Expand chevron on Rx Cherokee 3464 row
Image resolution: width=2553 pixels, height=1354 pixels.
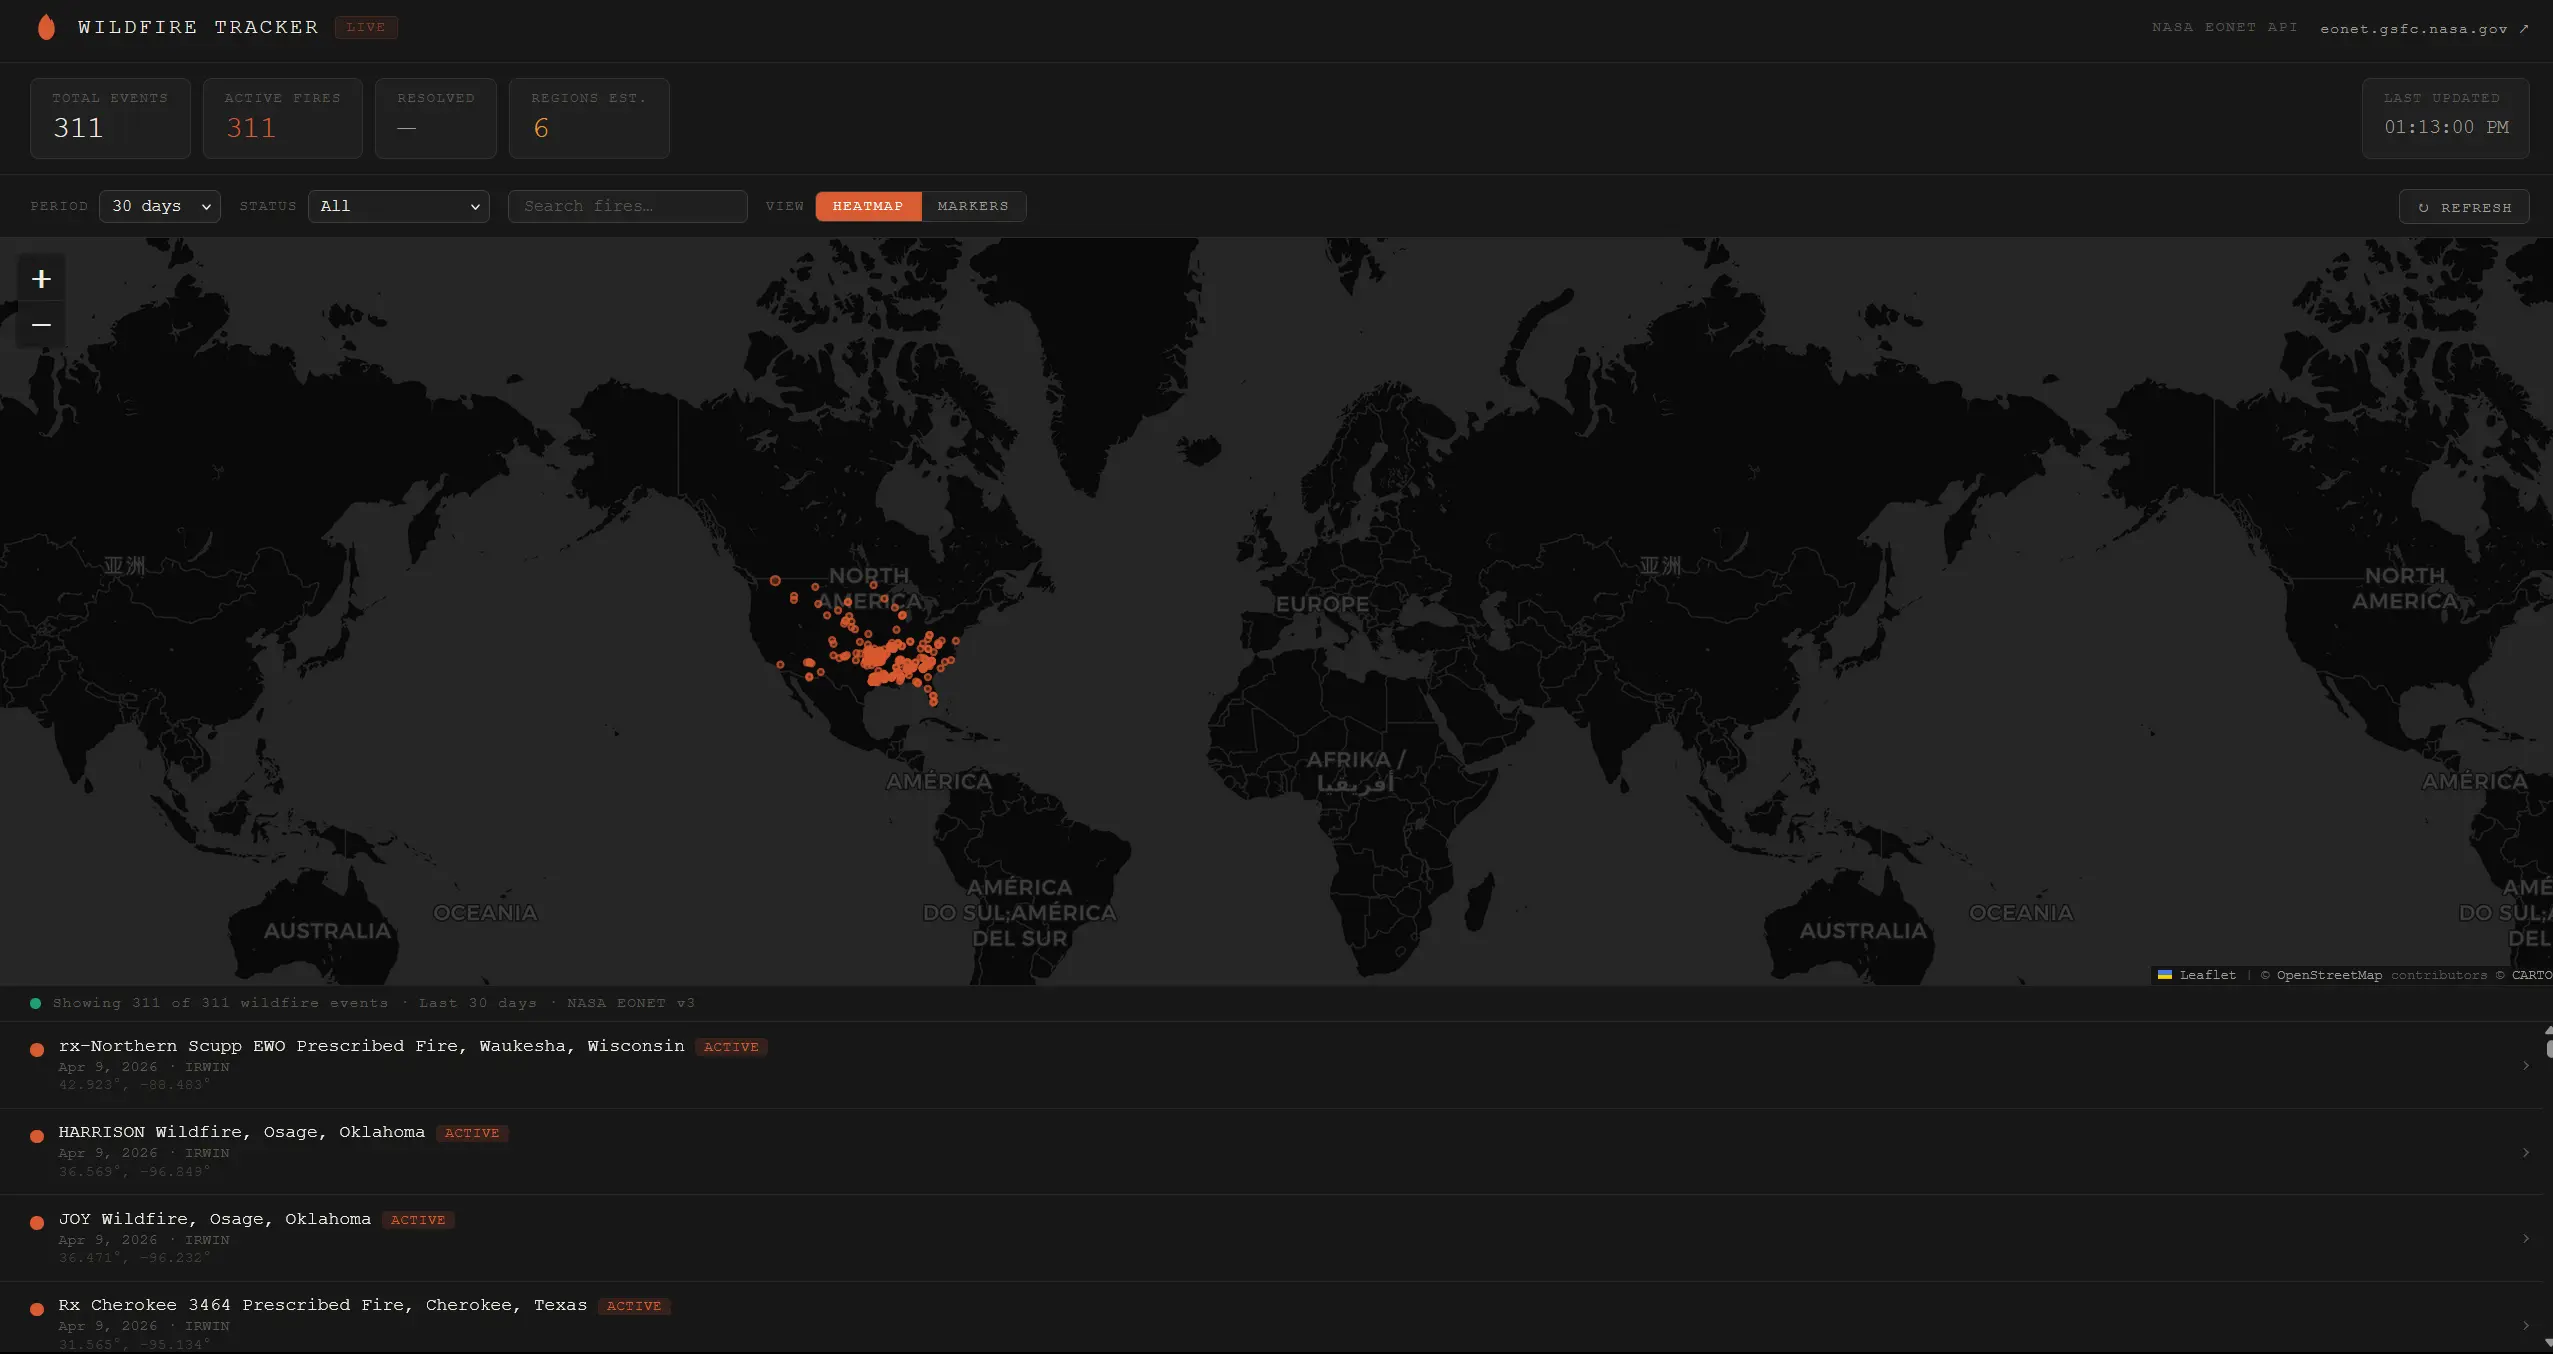coord(2526,1325)
